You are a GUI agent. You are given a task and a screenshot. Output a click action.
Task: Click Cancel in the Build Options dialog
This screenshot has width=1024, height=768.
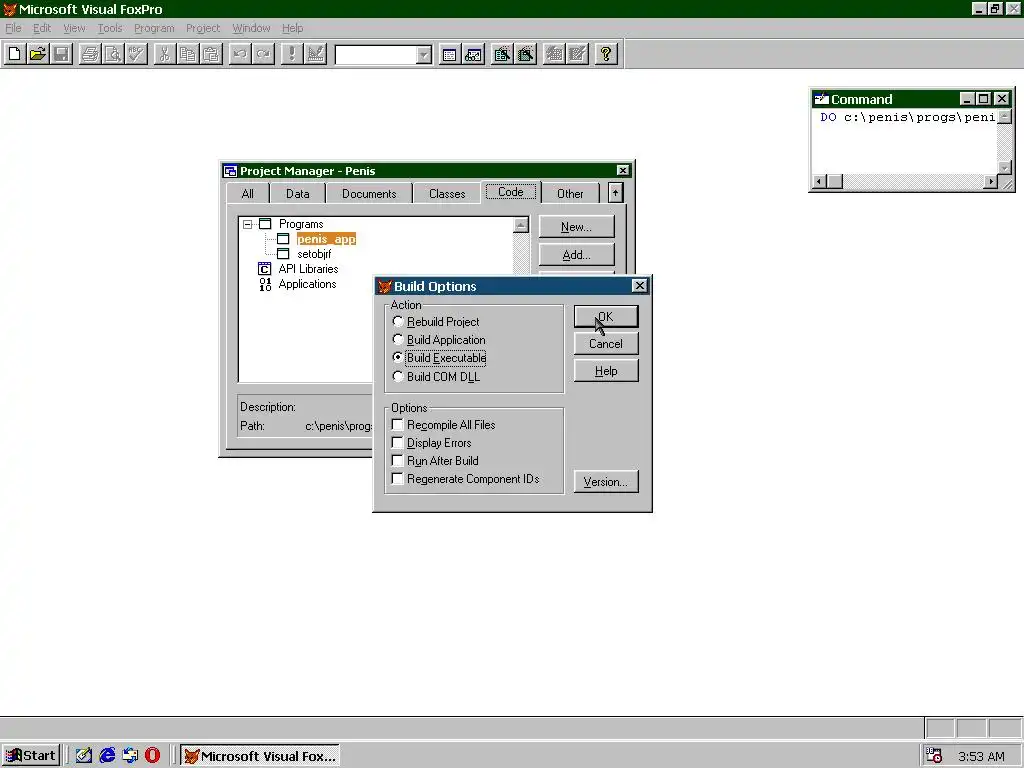606,344
